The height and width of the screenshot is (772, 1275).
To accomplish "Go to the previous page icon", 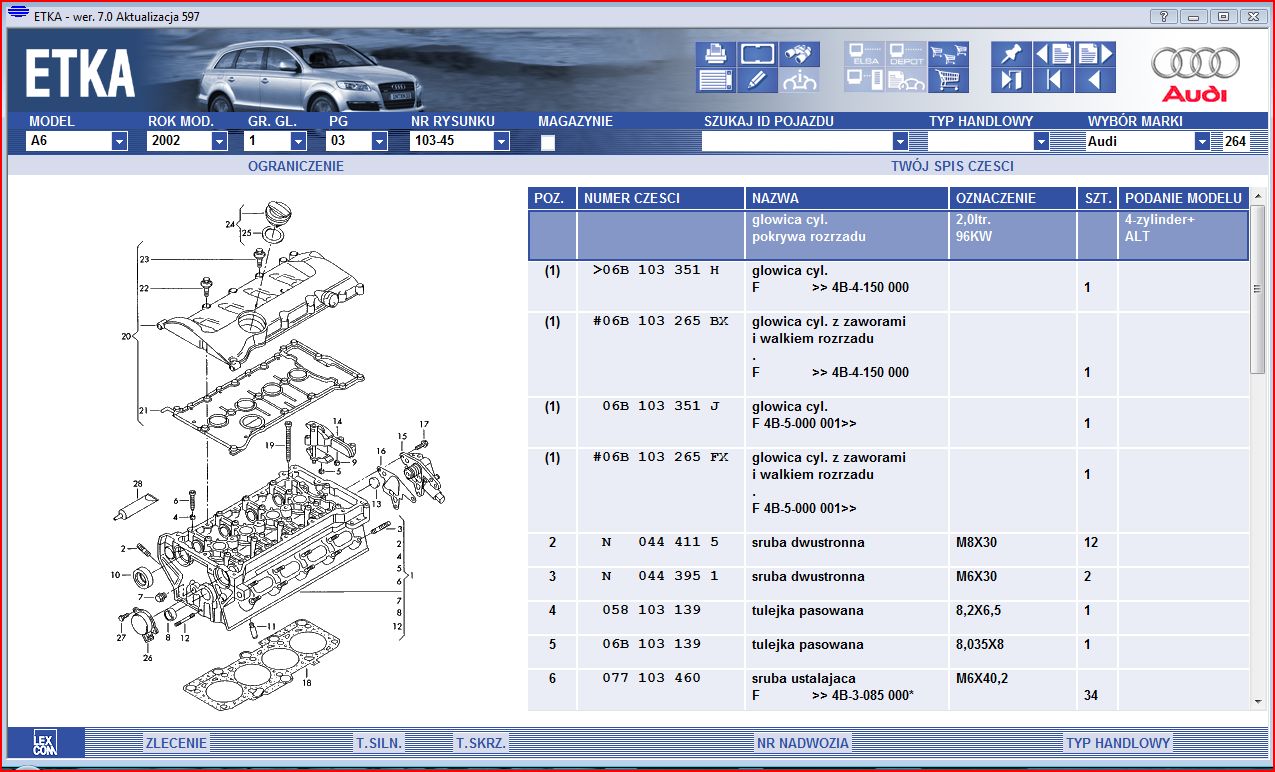I will click(x=1053, y=54).
